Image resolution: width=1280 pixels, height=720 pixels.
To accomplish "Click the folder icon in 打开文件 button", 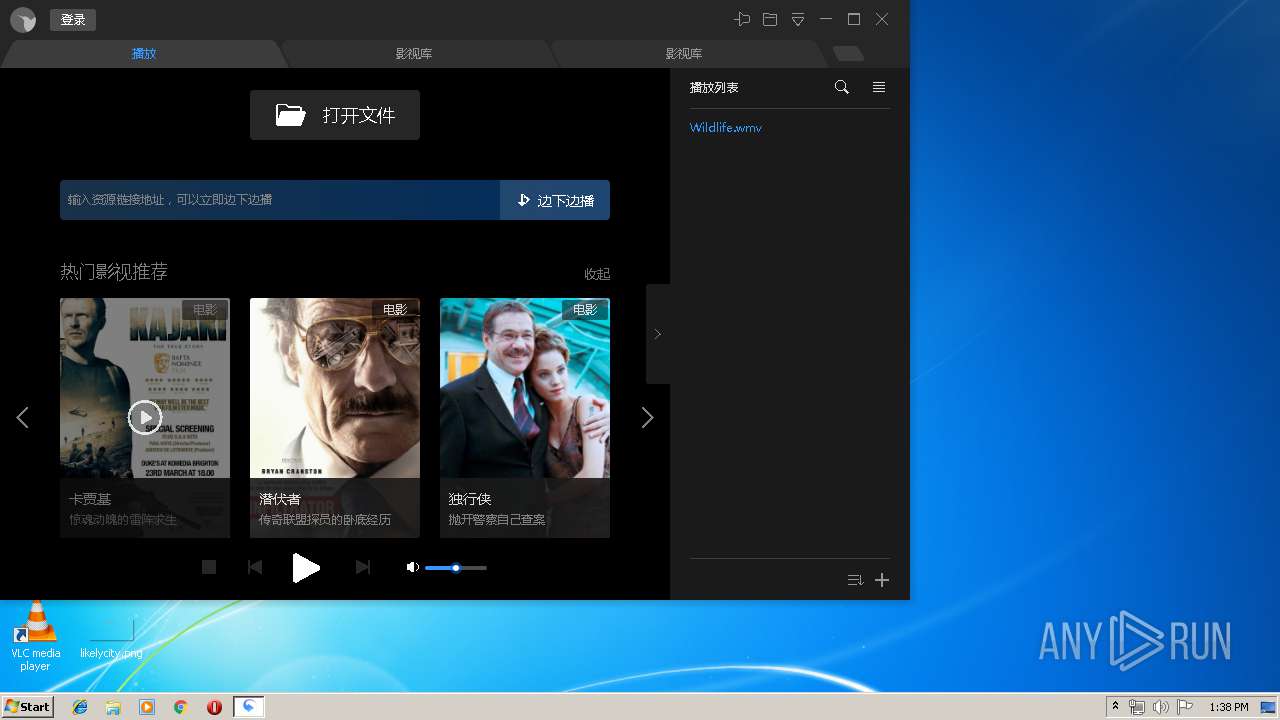I will (291, 115).
